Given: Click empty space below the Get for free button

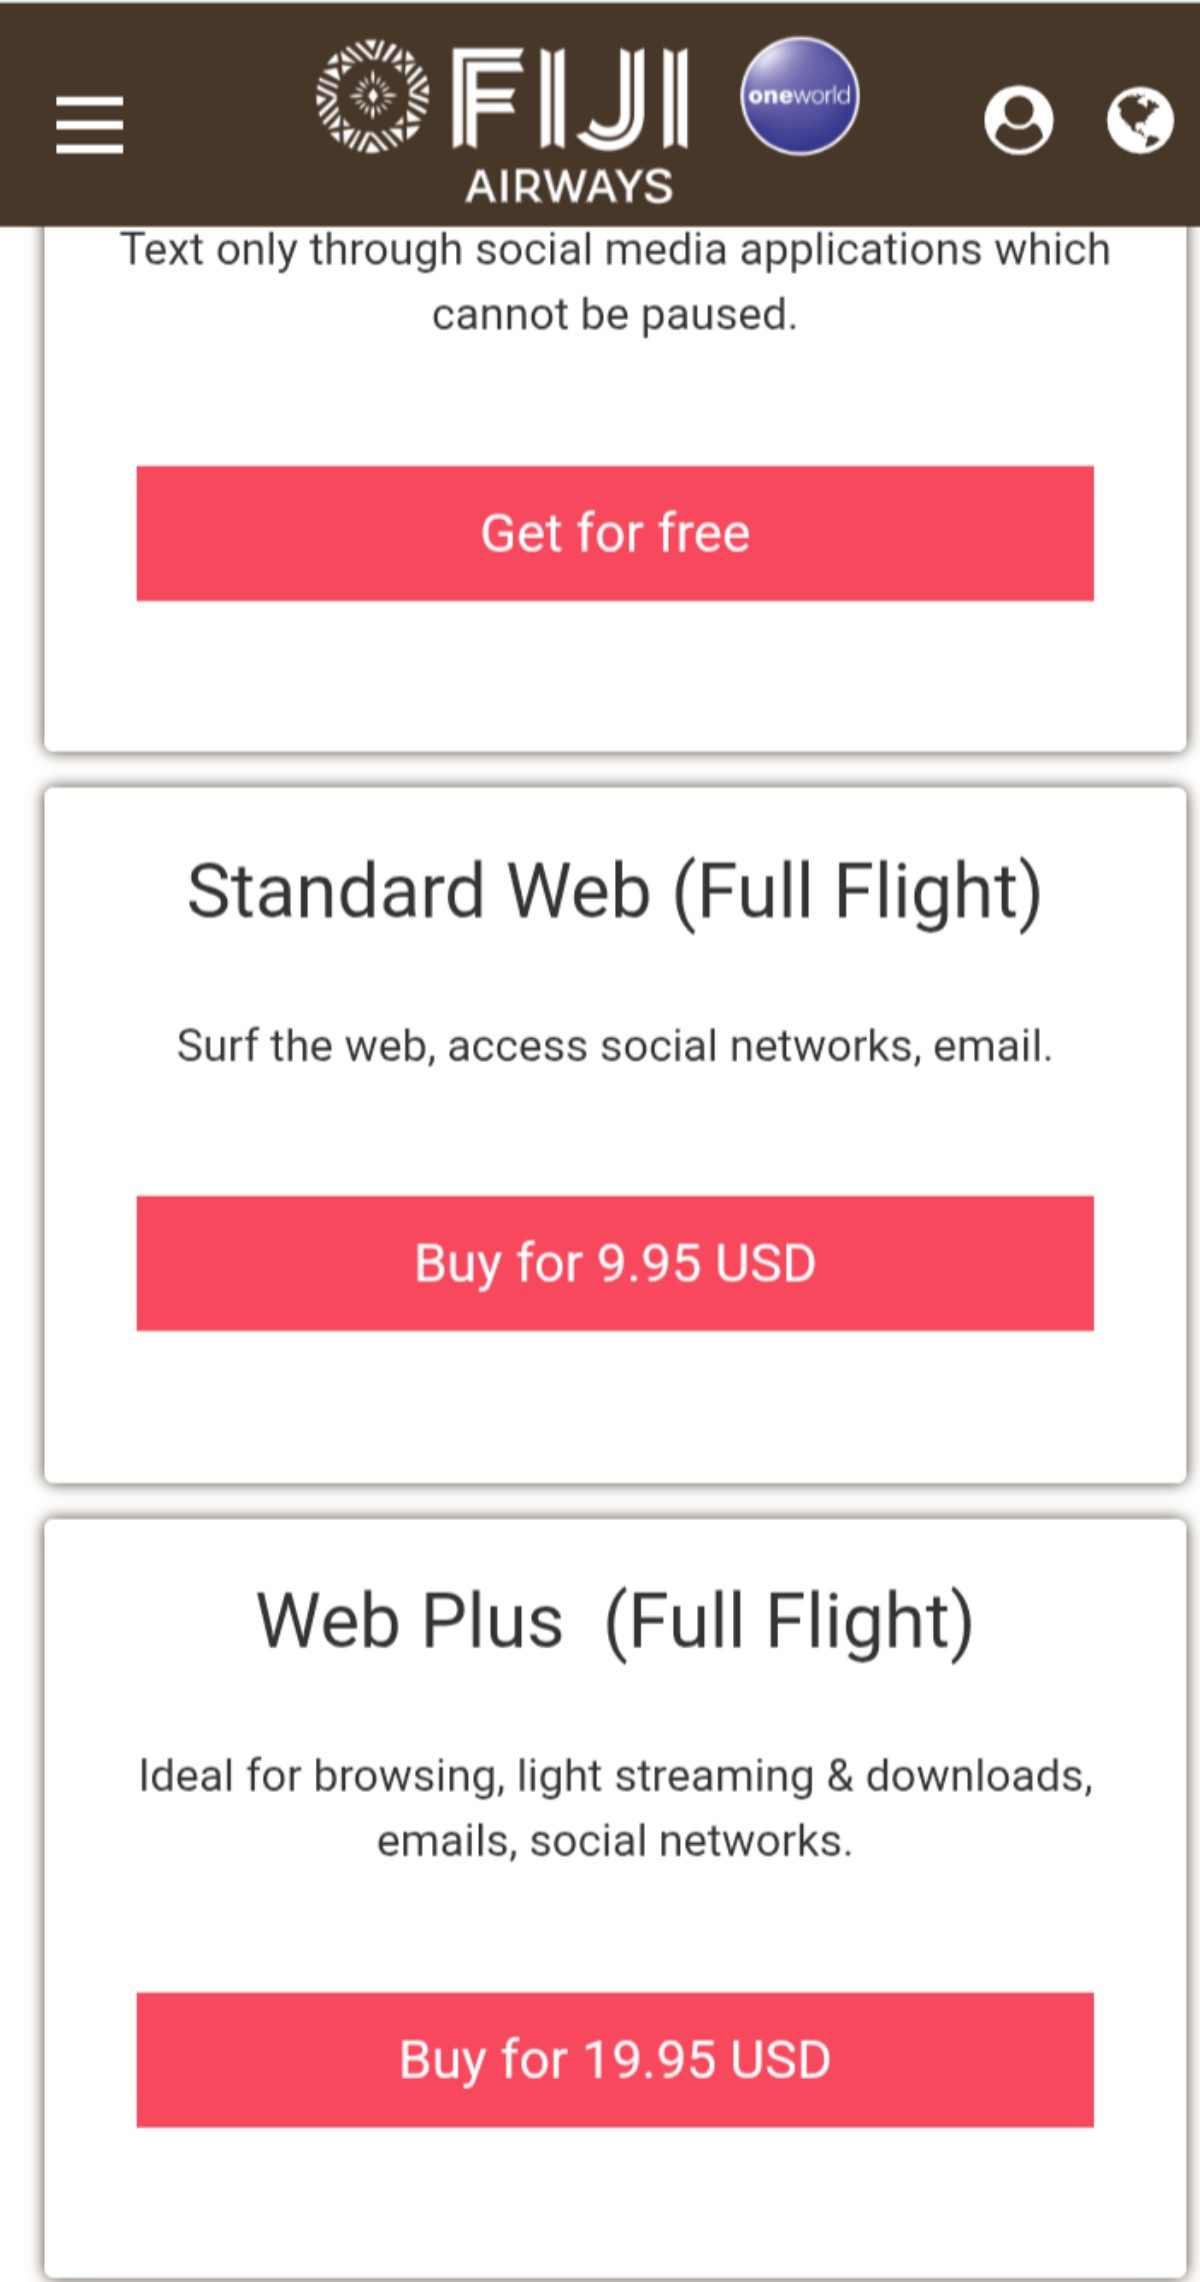Looking at the screenshot, I should click(x=615, y=675).
